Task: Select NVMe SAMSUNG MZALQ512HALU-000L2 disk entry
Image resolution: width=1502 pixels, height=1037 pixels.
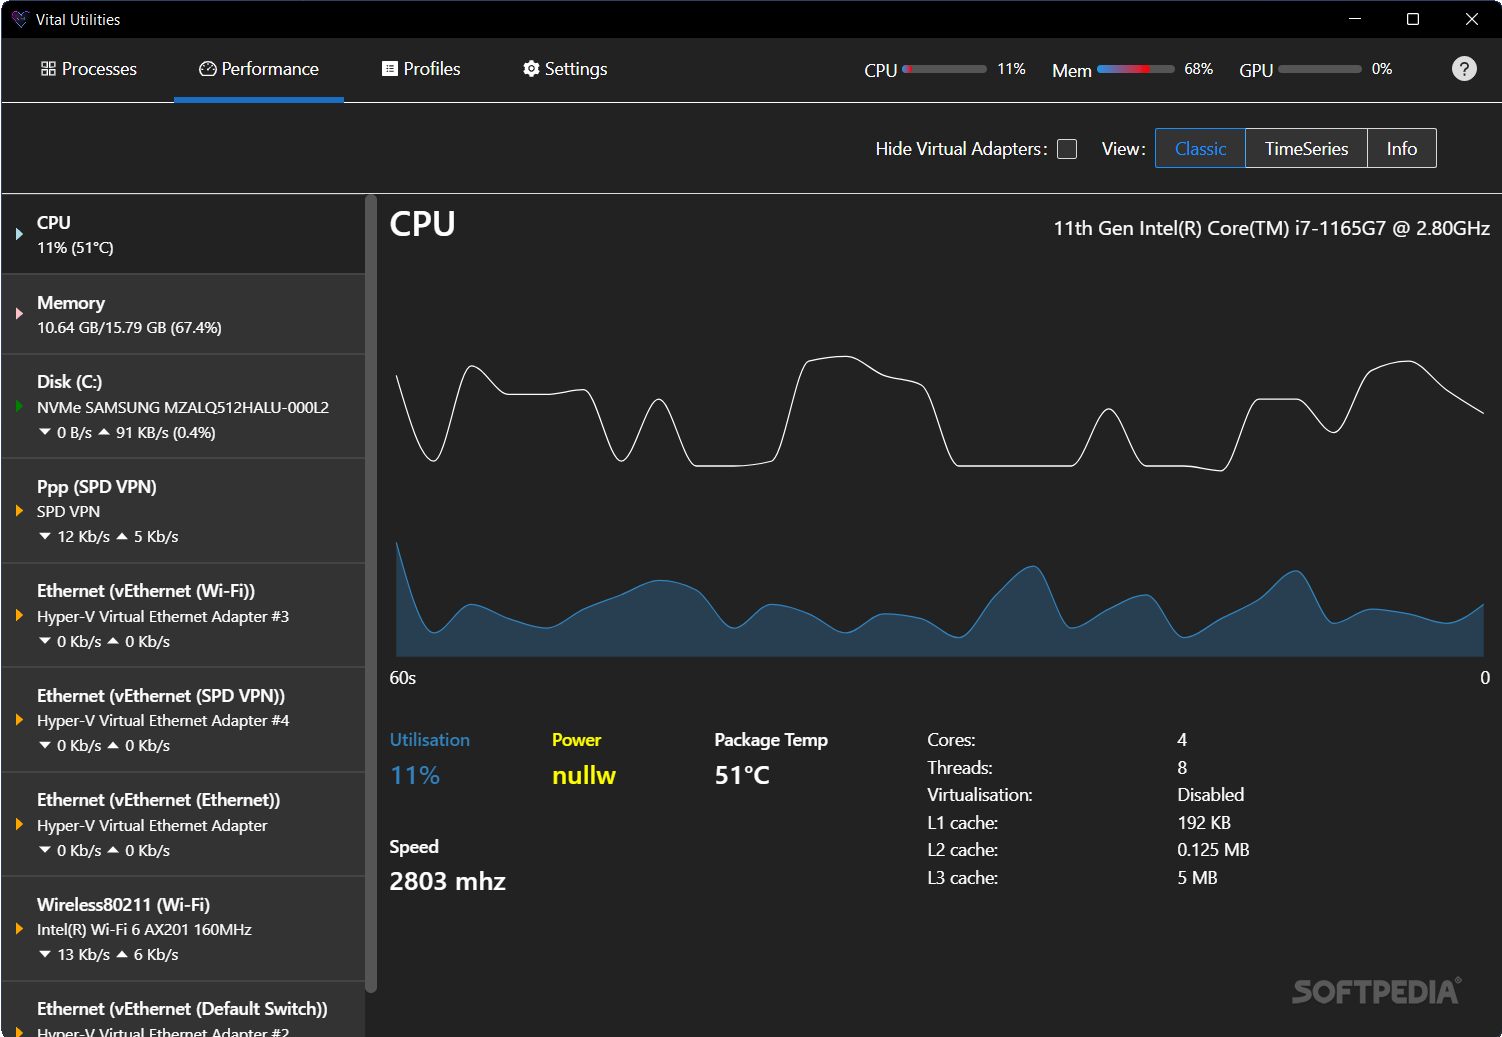Action: (x=183, y=407)
